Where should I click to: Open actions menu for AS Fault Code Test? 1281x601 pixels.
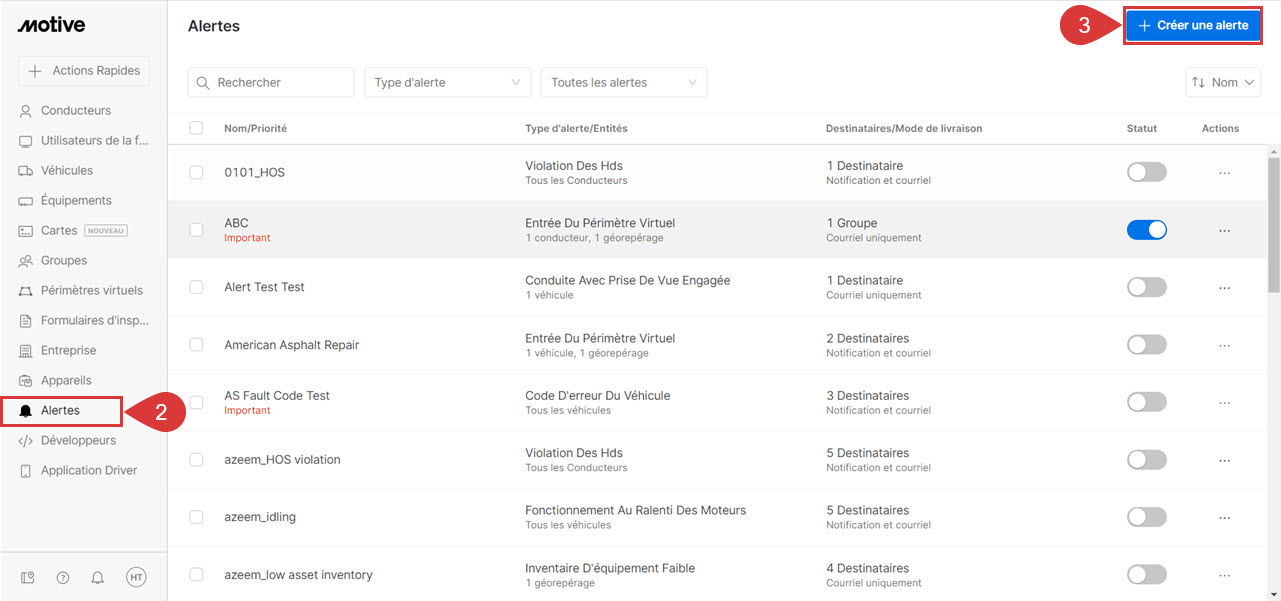pyautogui.click(x=1224, y=402)
